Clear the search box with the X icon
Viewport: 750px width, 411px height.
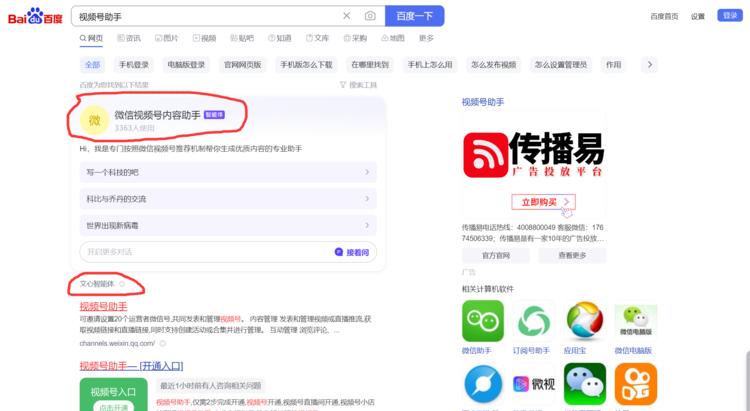pos(347,16)
